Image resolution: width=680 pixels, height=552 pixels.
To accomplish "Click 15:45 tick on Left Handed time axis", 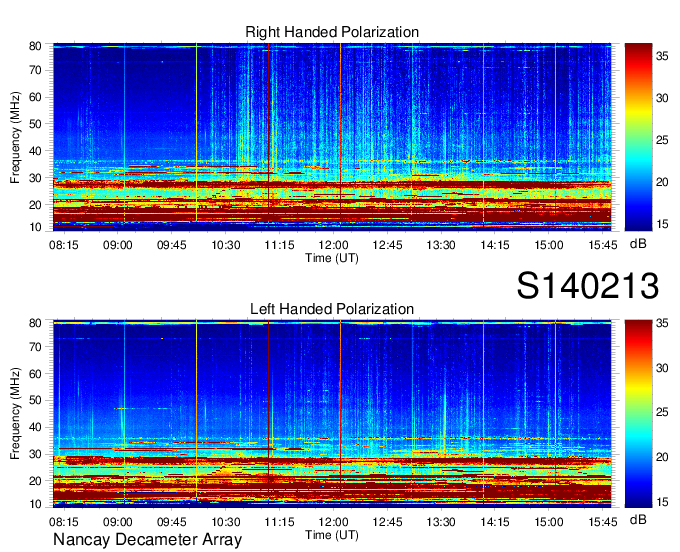I will click(602, 522).
